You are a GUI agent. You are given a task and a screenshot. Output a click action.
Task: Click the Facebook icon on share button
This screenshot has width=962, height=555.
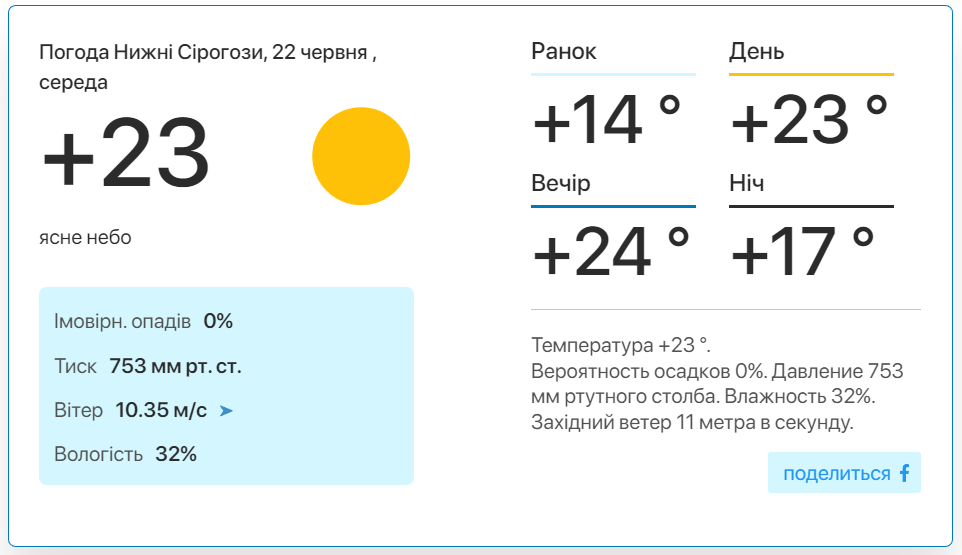pyautogui.click(x=904, y=473)
